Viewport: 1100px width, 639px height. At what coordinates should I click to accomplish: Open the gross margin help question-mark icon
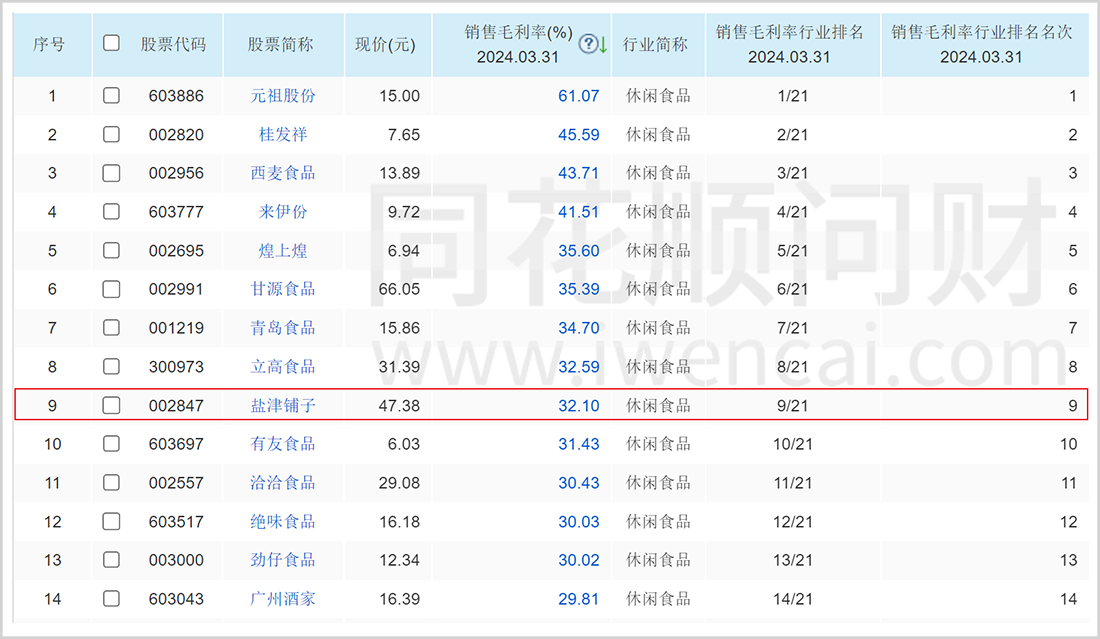[588, 44]
